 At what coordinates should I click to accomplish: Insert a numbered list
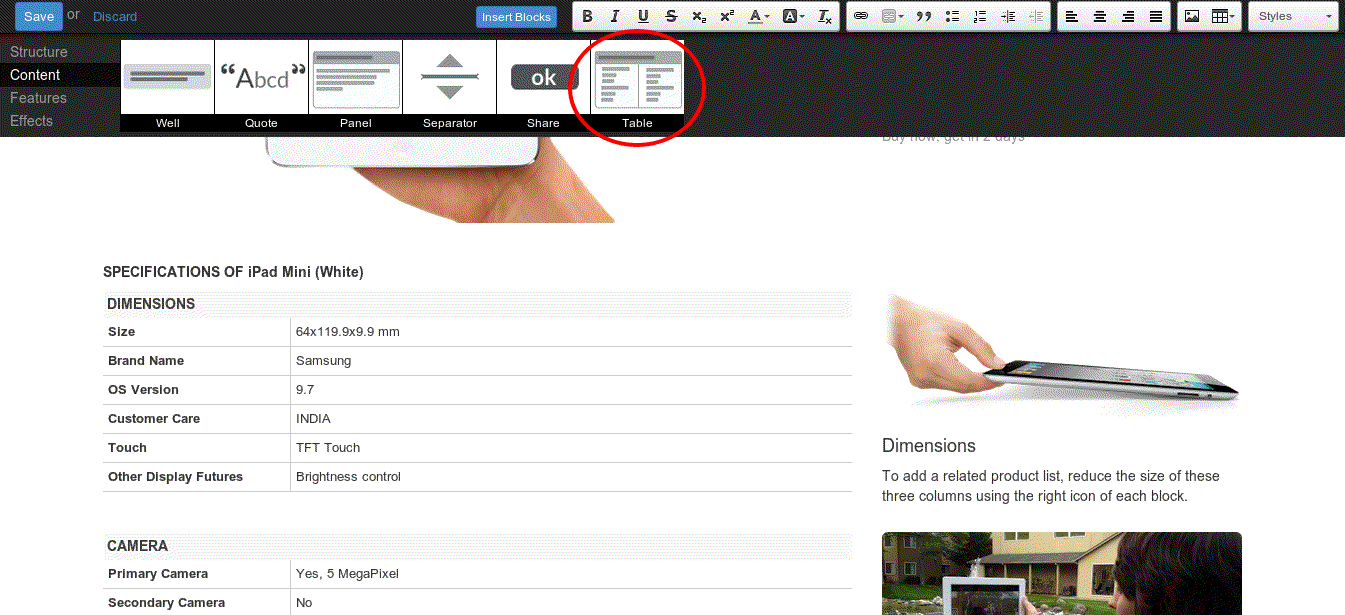980,16
